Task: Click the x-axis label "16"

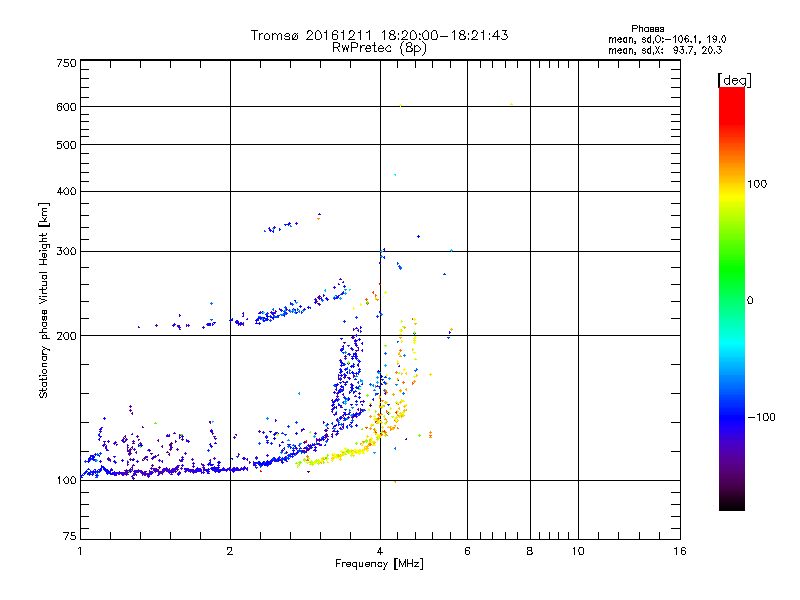Action: pos(680,551)
